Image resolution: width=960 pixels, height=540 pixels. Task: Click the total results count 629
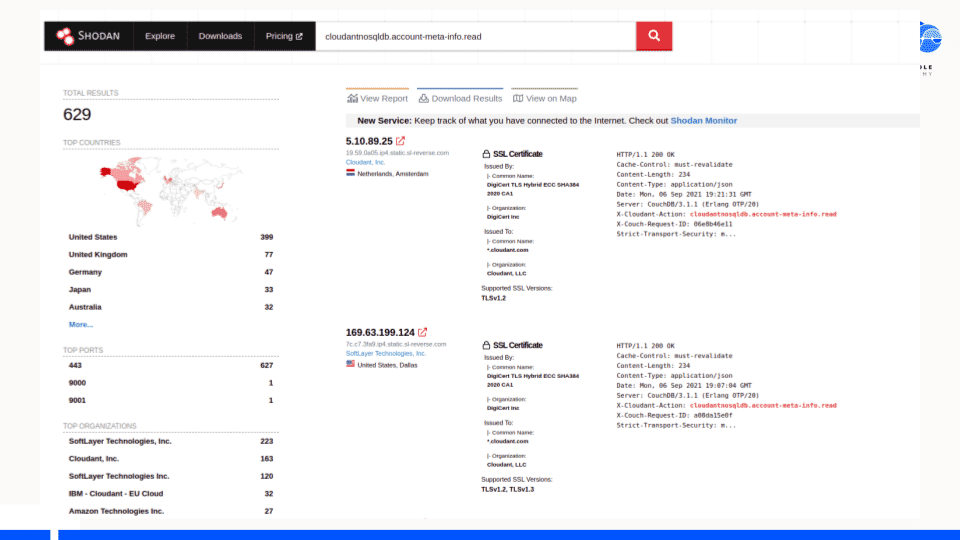77,114
